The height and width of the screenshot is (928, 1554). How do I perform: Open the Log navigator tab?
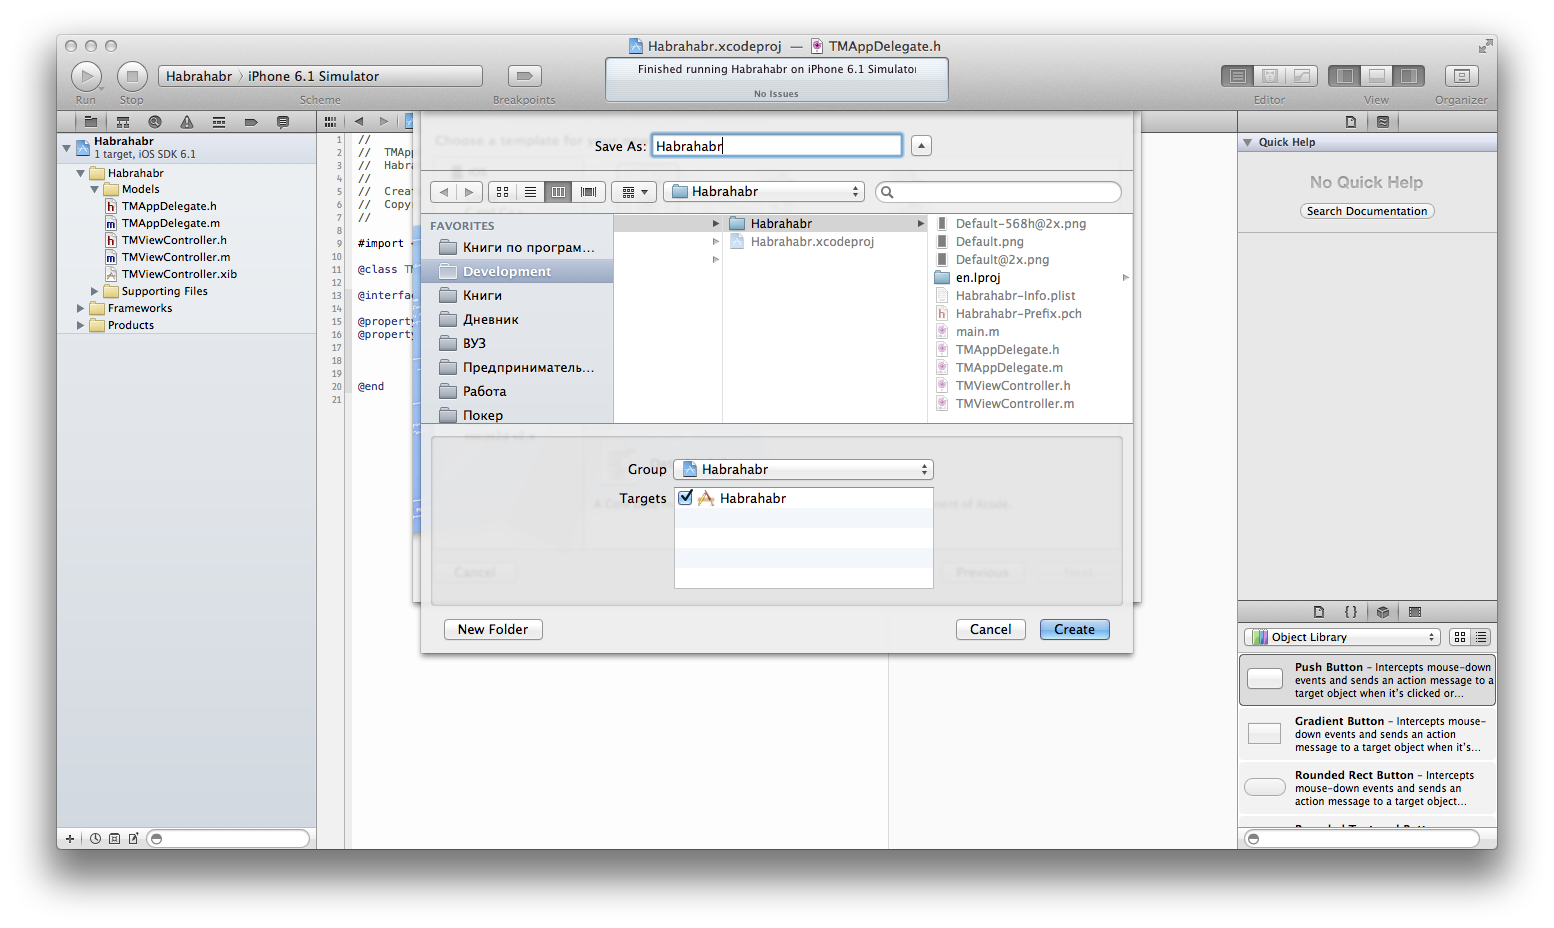[283, 122]
